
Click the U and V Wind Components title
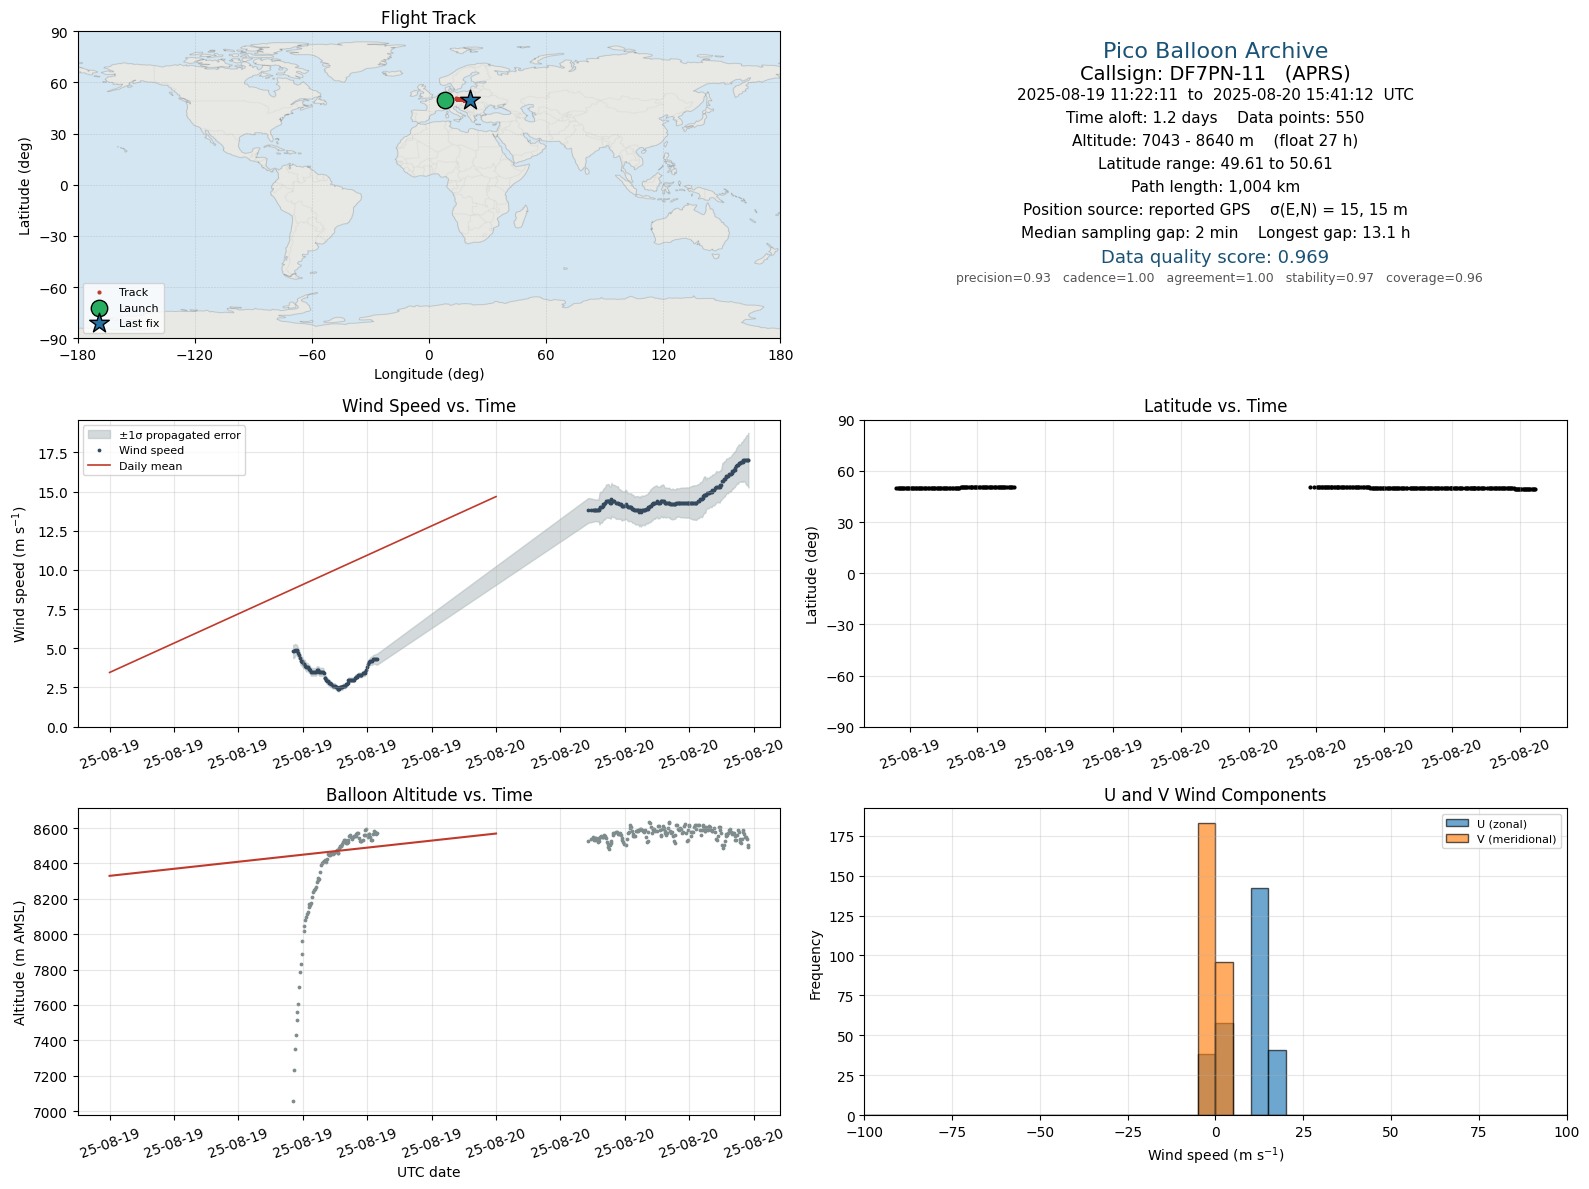point(1215,795)
